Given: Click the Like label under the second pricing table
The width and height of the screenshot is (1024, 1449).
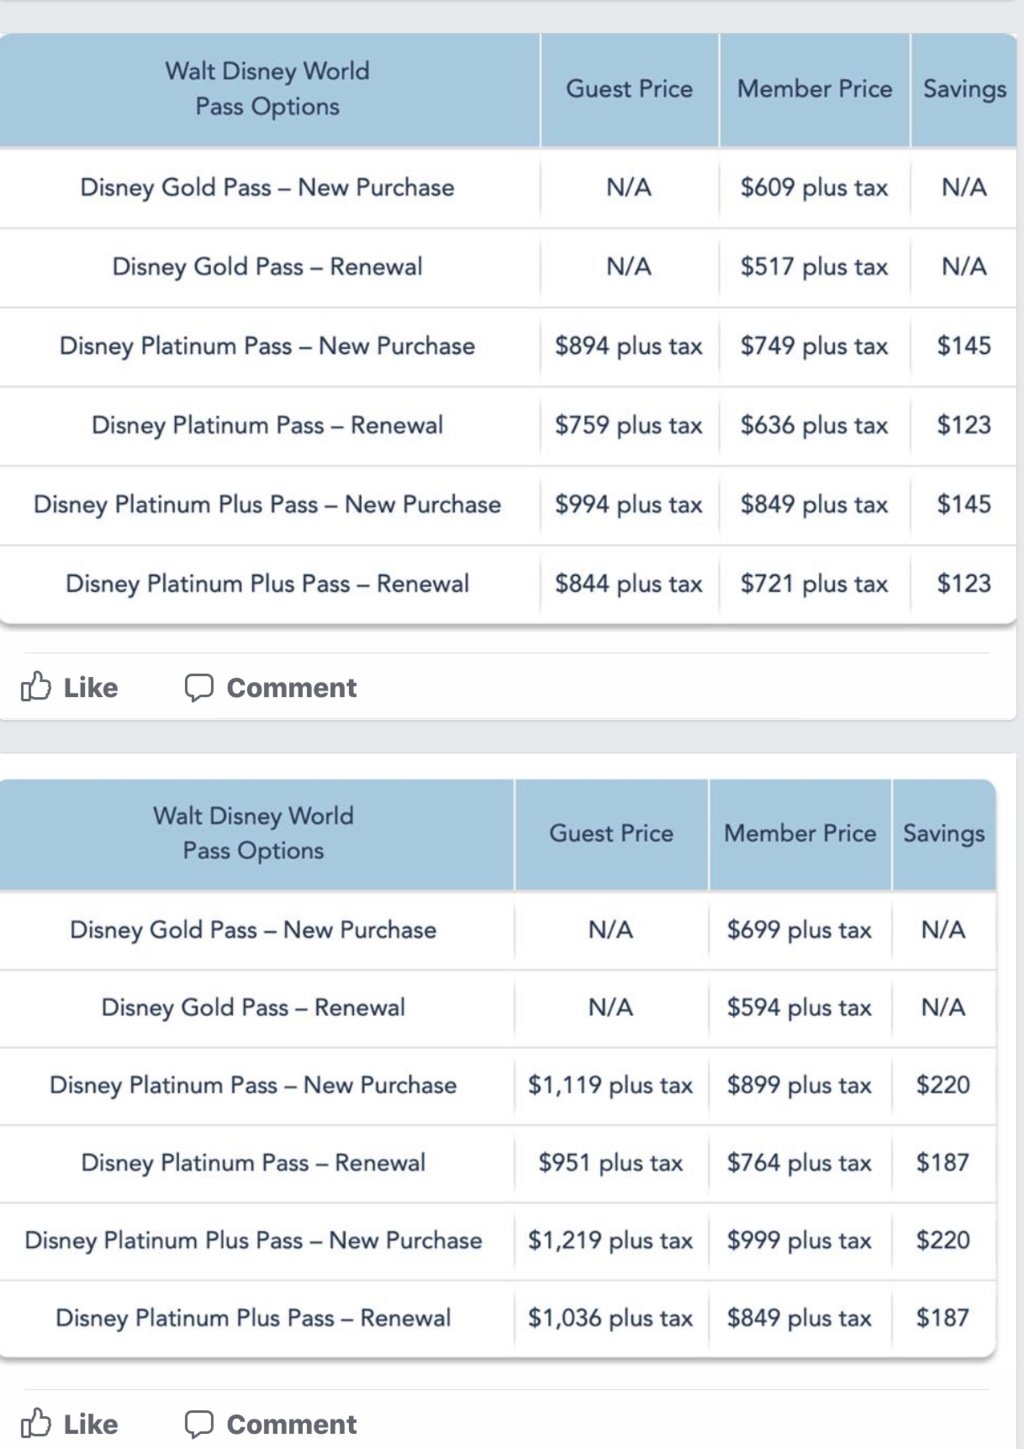Looking at the screenshot, I should (x=90, y=1424).
